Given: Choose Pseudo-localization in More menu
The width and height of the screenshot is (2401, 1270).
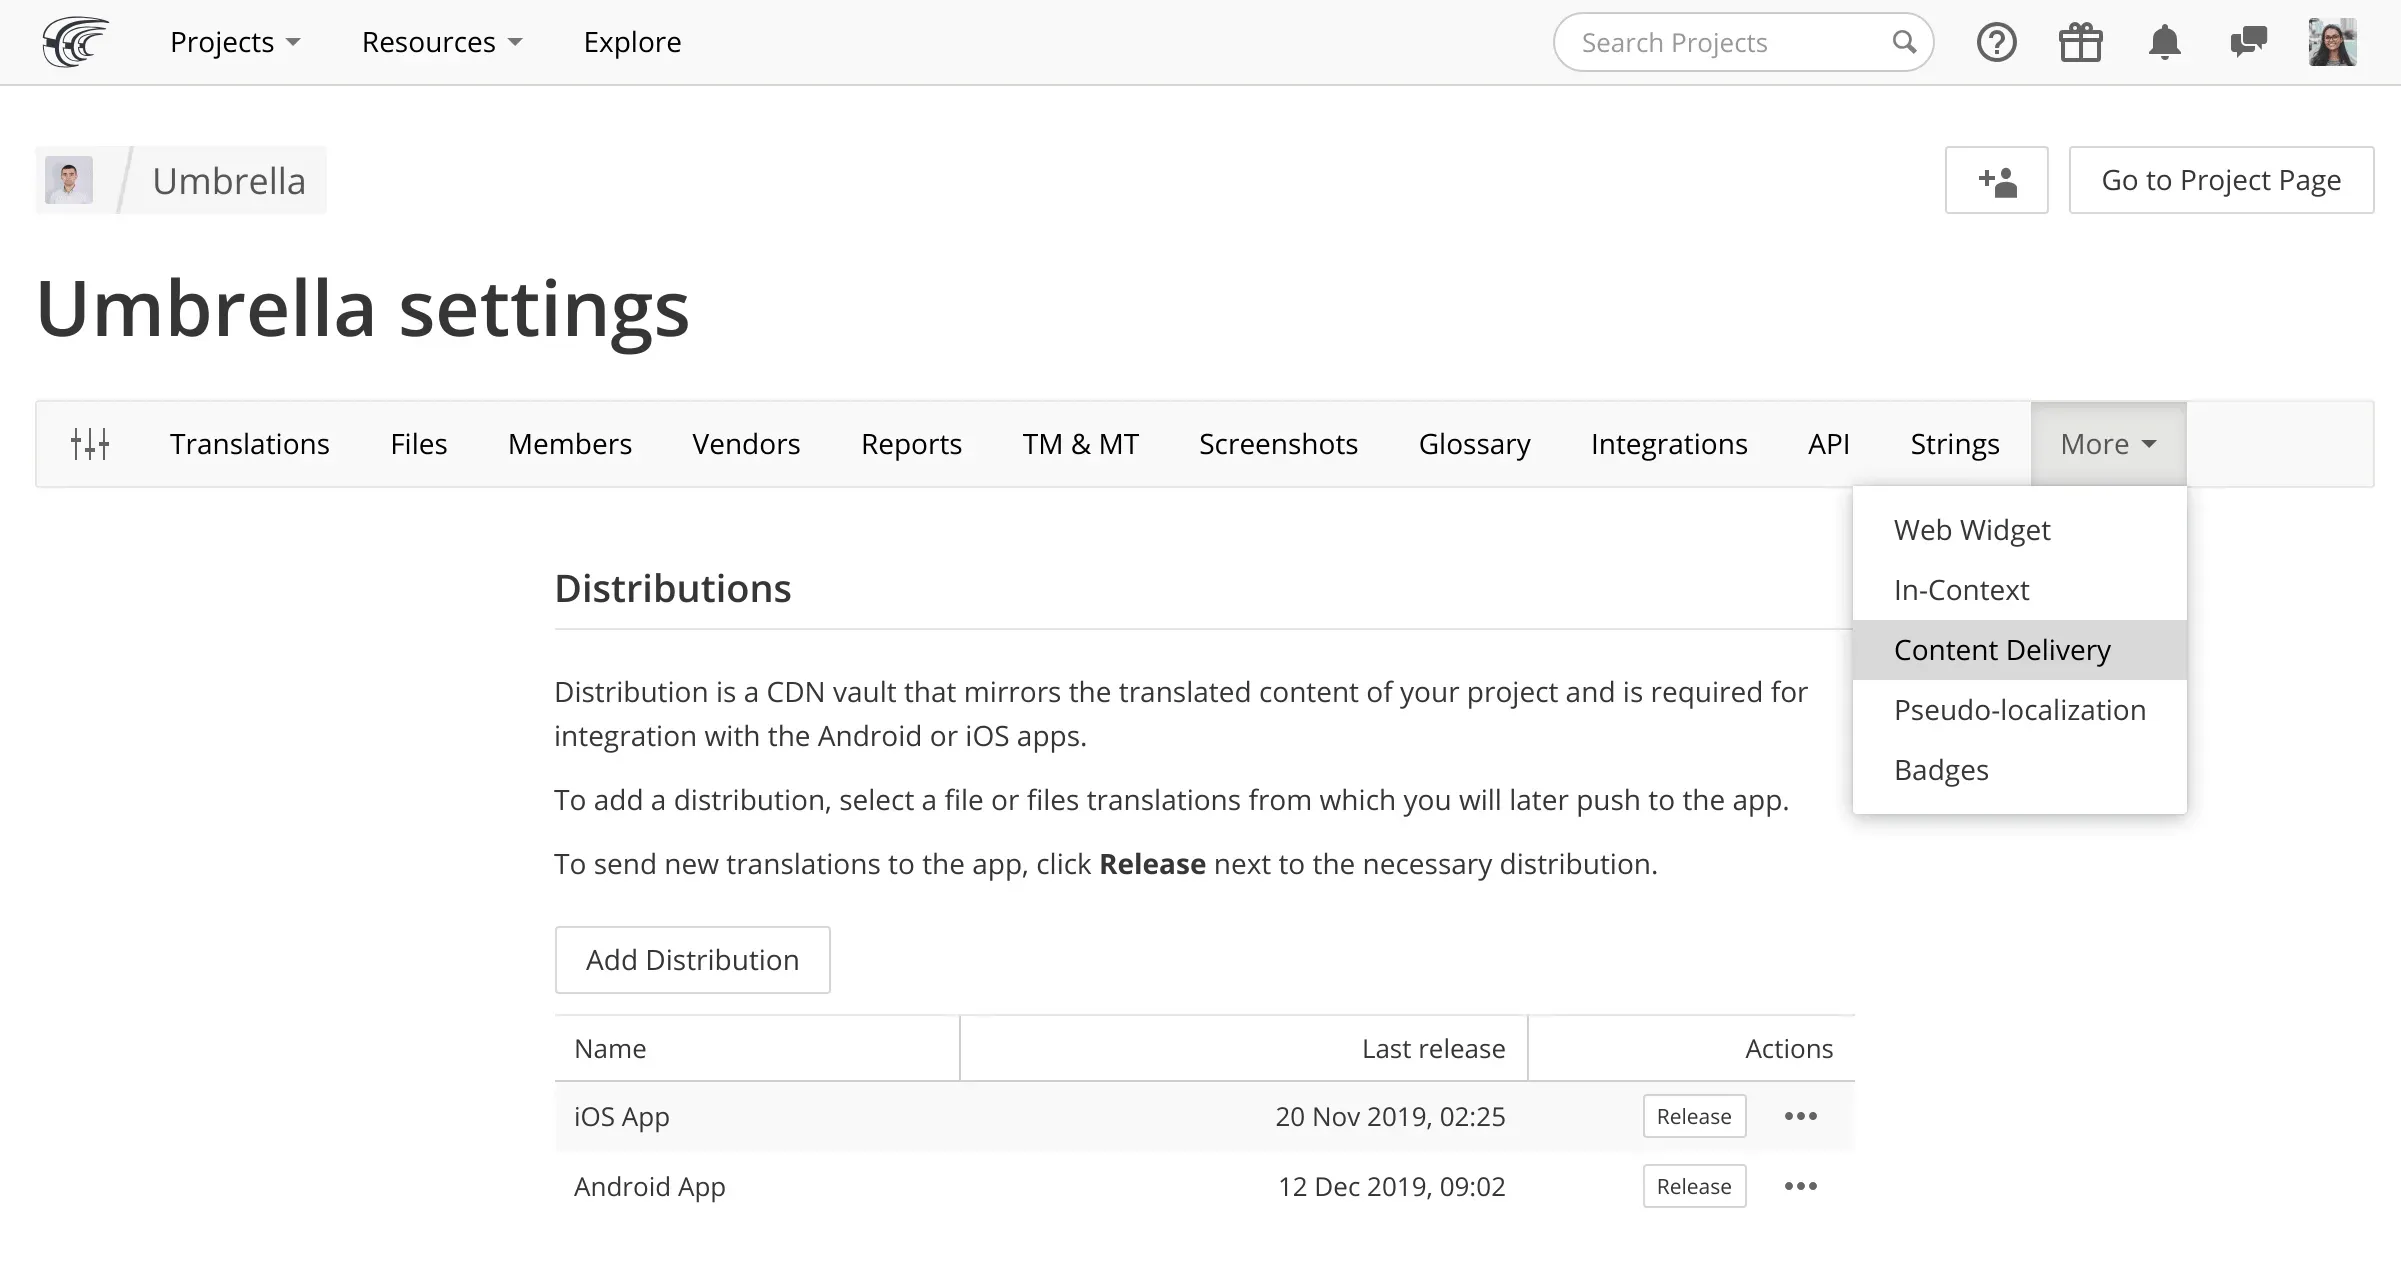Looking at the screenshot, I should coord(2019,710).
